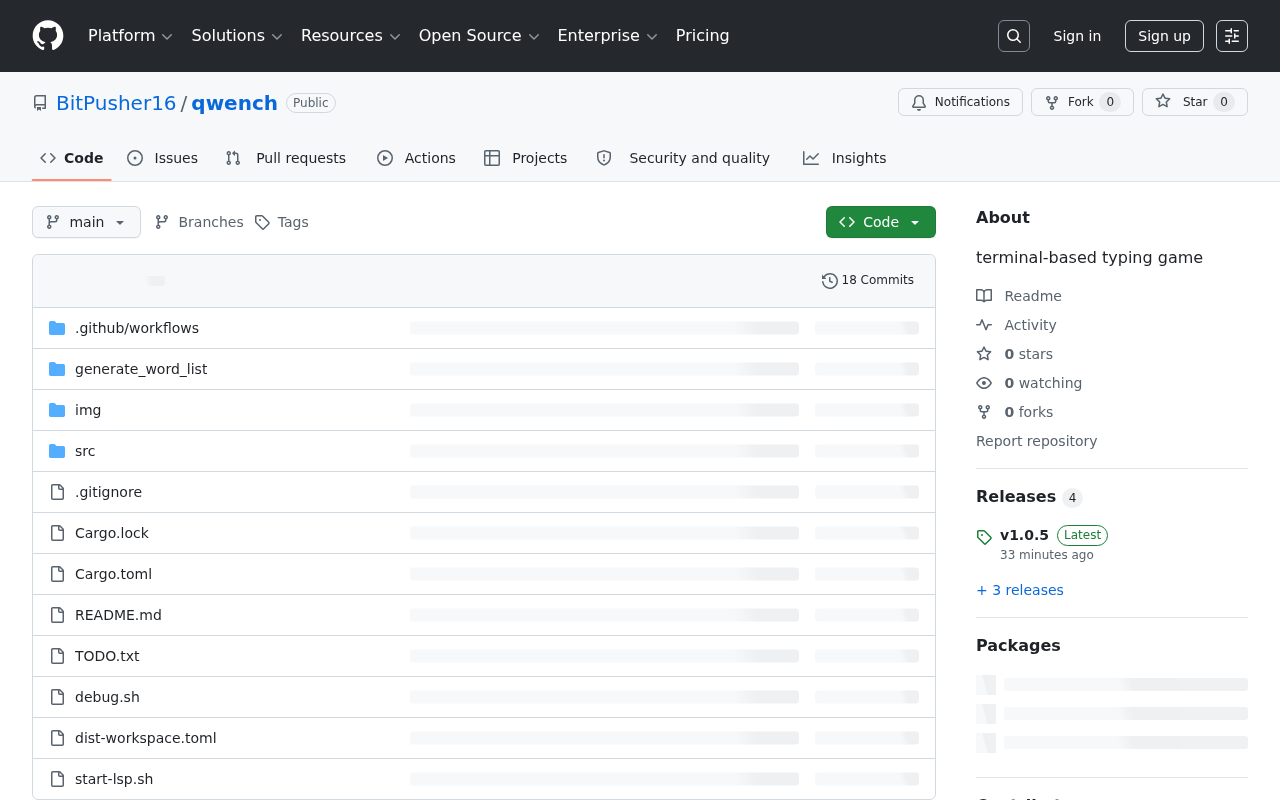
Task: Switch to the Actions tab
Action: pyautogui.click(x=416, y=158)
